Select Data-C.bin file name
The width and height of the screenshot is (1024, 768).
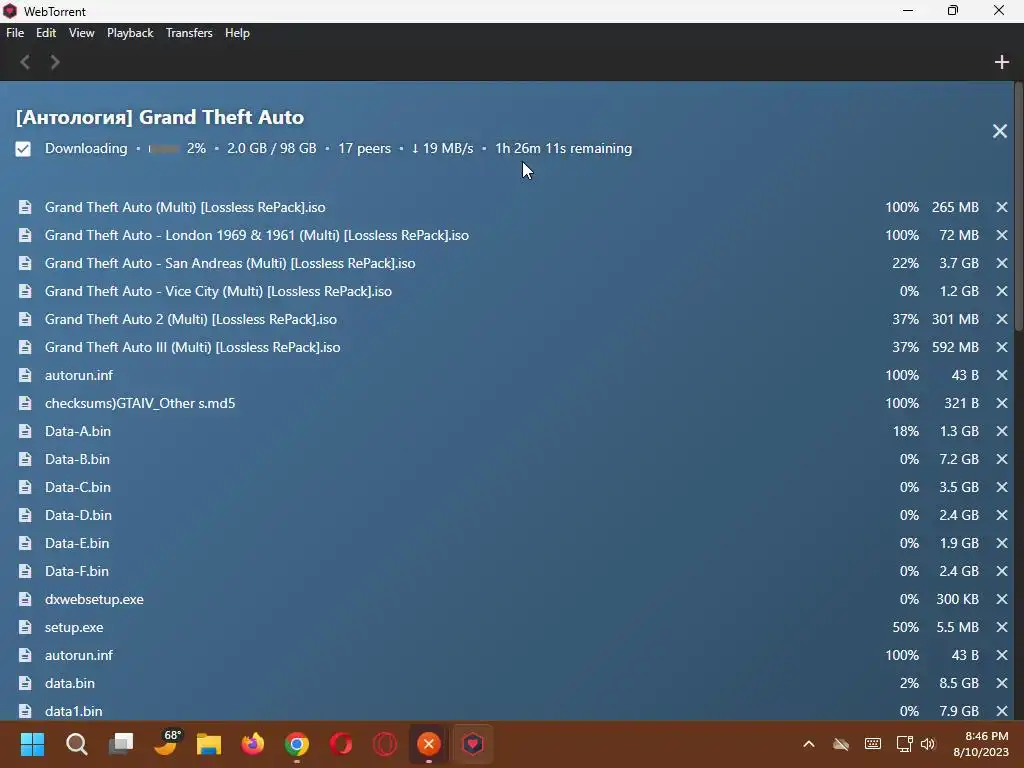[x=78, y=487]
